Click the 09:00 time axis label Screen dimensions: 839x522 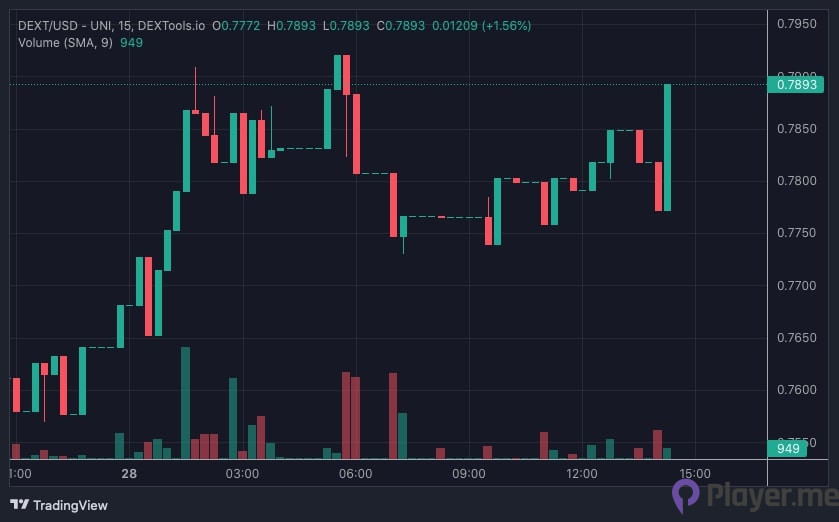pyautogui.click(x=469, y=473)
